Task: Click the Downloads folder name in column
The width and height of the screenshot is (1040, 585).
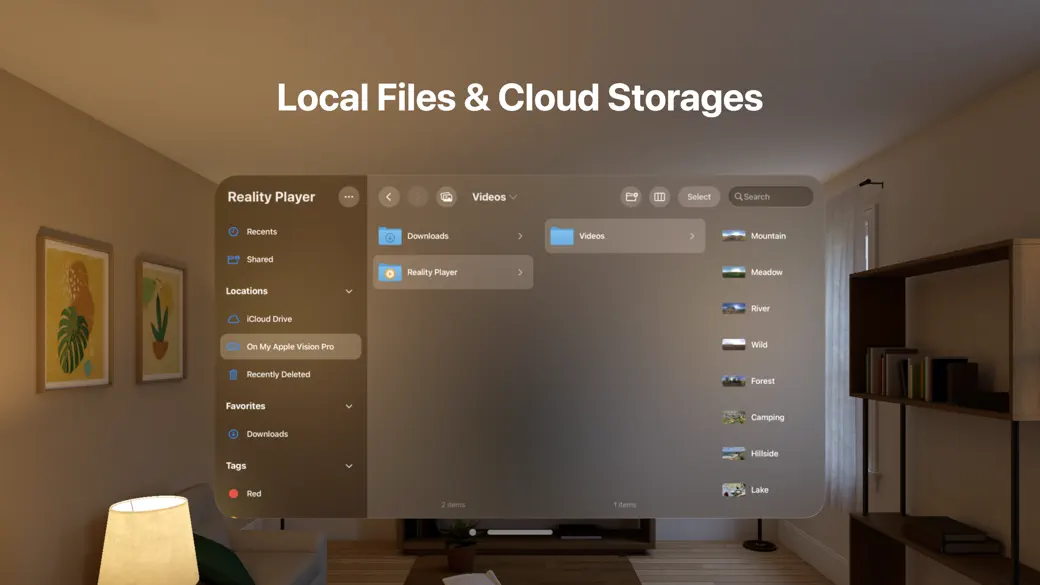Action: 428,236
